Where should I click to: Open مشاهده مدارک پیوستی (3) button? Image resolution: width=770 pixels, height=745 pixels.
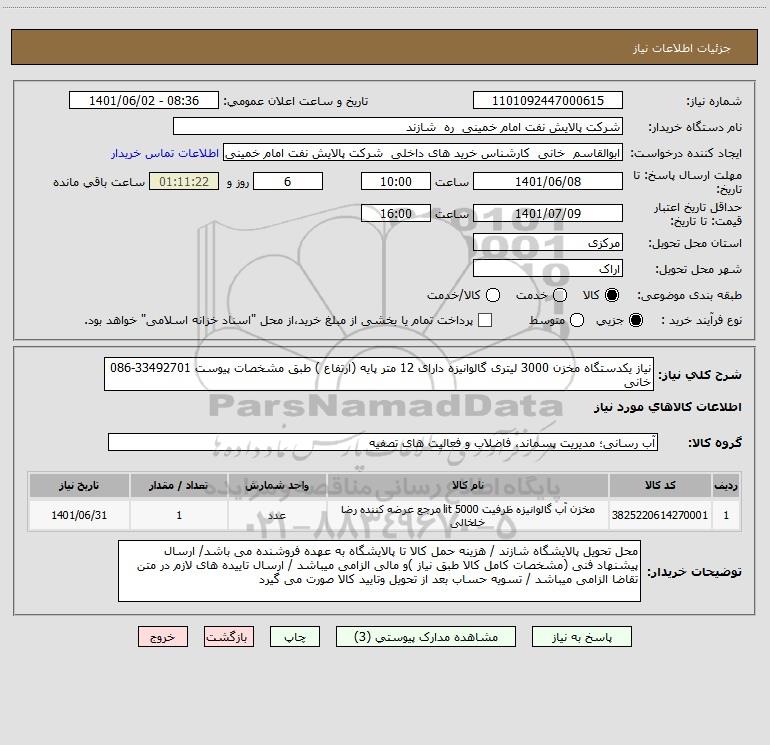[x=426, y=637]
